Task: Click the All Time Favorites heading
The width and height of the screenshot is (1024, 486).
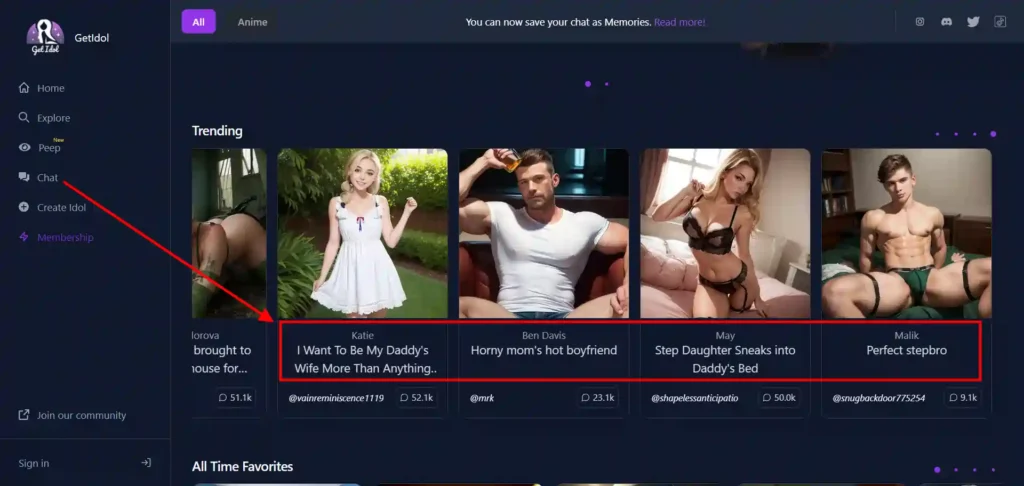Action: pos(242,466)
